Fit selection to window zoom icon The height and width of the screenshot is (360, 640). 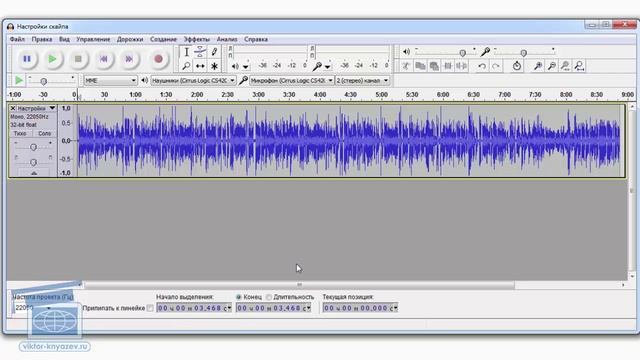565,66
